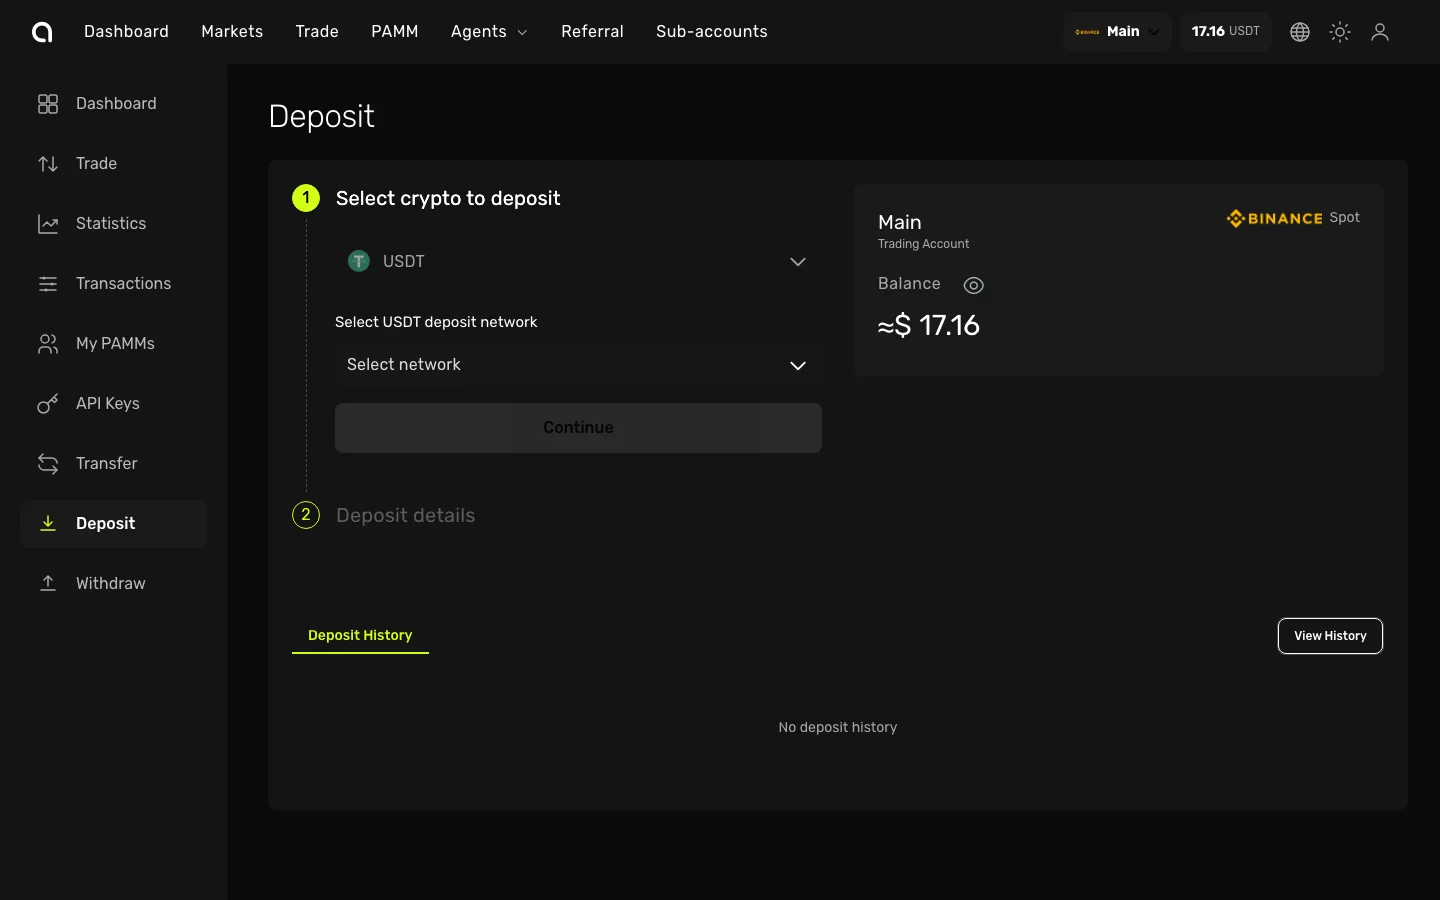
Task: Click the Transfer arrows icon in sidebar
Action: pyautogui.click(x=48, y=464)
